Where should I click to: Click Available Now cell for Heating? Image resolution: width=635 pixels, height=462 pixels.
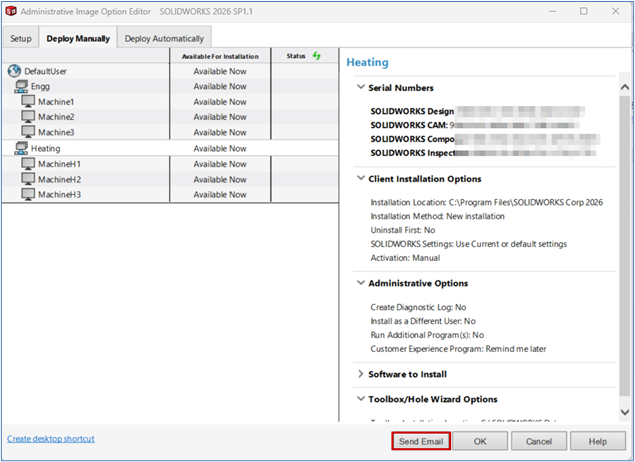click(x=220, y=149)
